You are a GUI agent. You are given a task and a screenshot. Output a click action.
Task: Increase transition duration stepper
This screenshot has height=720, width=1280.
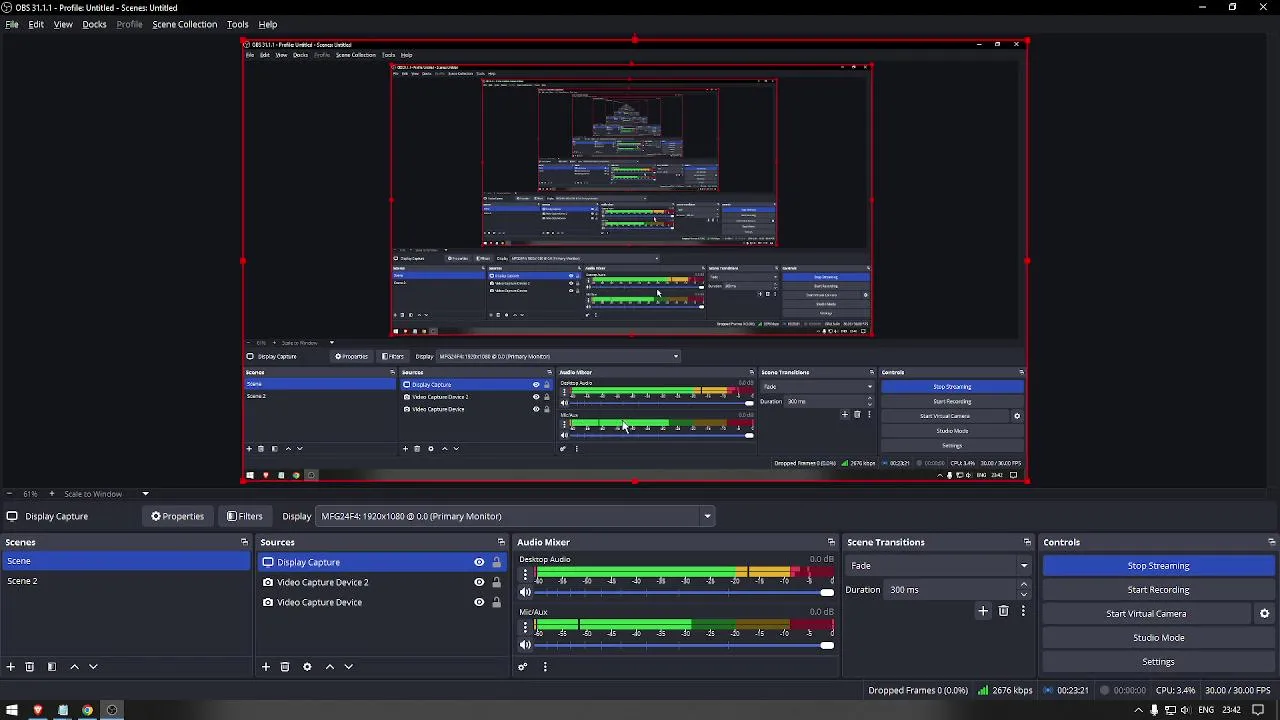pos(1023,585)
